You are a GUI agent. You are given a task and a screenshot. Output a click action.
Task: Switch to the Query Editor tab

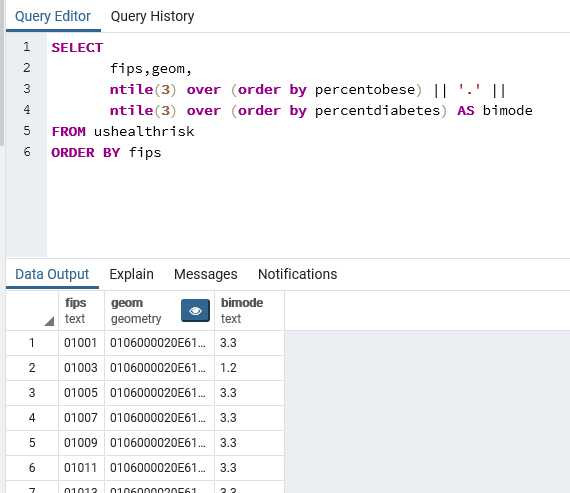coord(53,16)
